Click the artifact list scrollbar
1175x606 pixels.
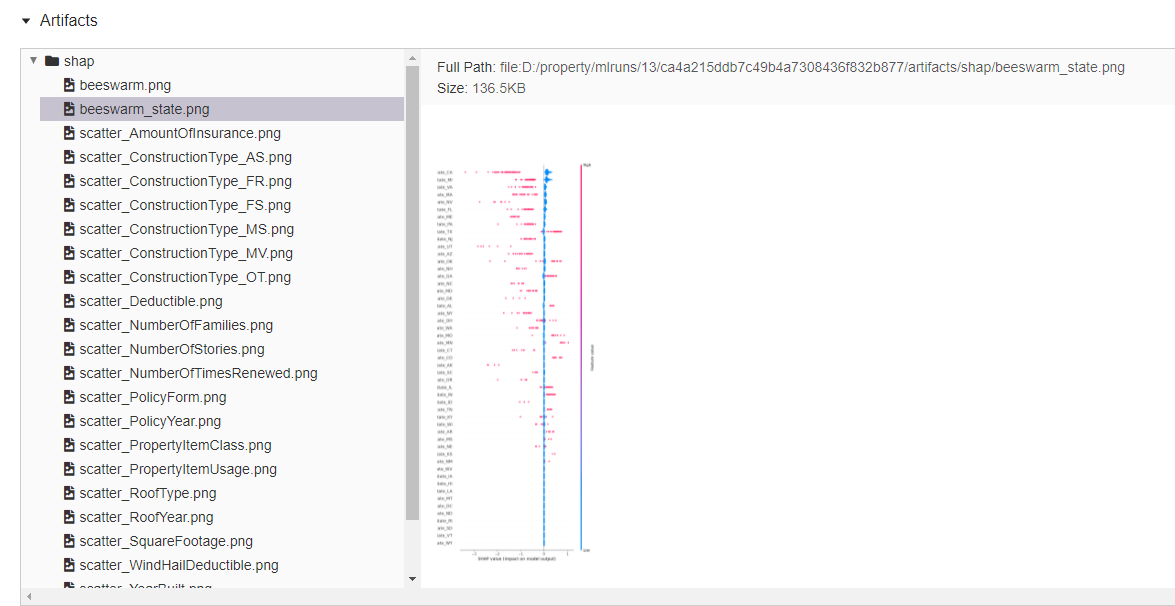[x=412, y=300]
